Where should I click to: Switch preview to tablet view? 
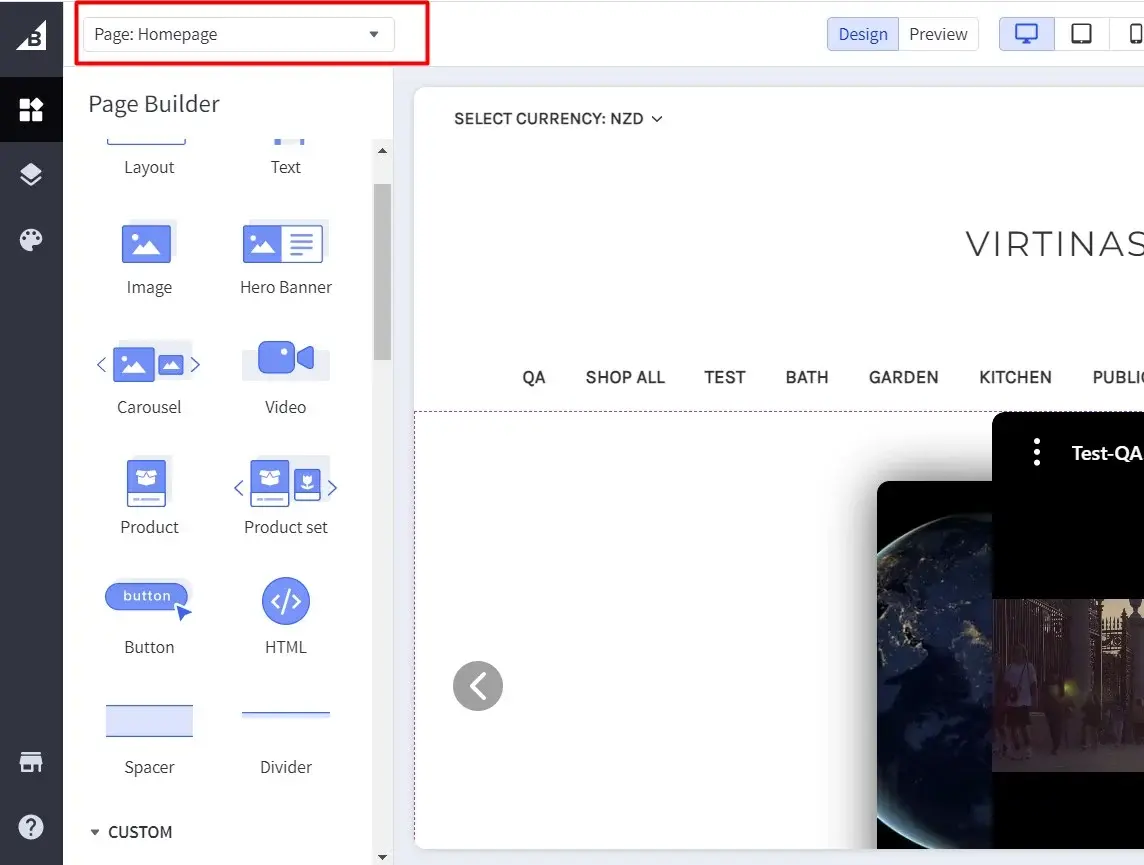(x=1081, y=33)
